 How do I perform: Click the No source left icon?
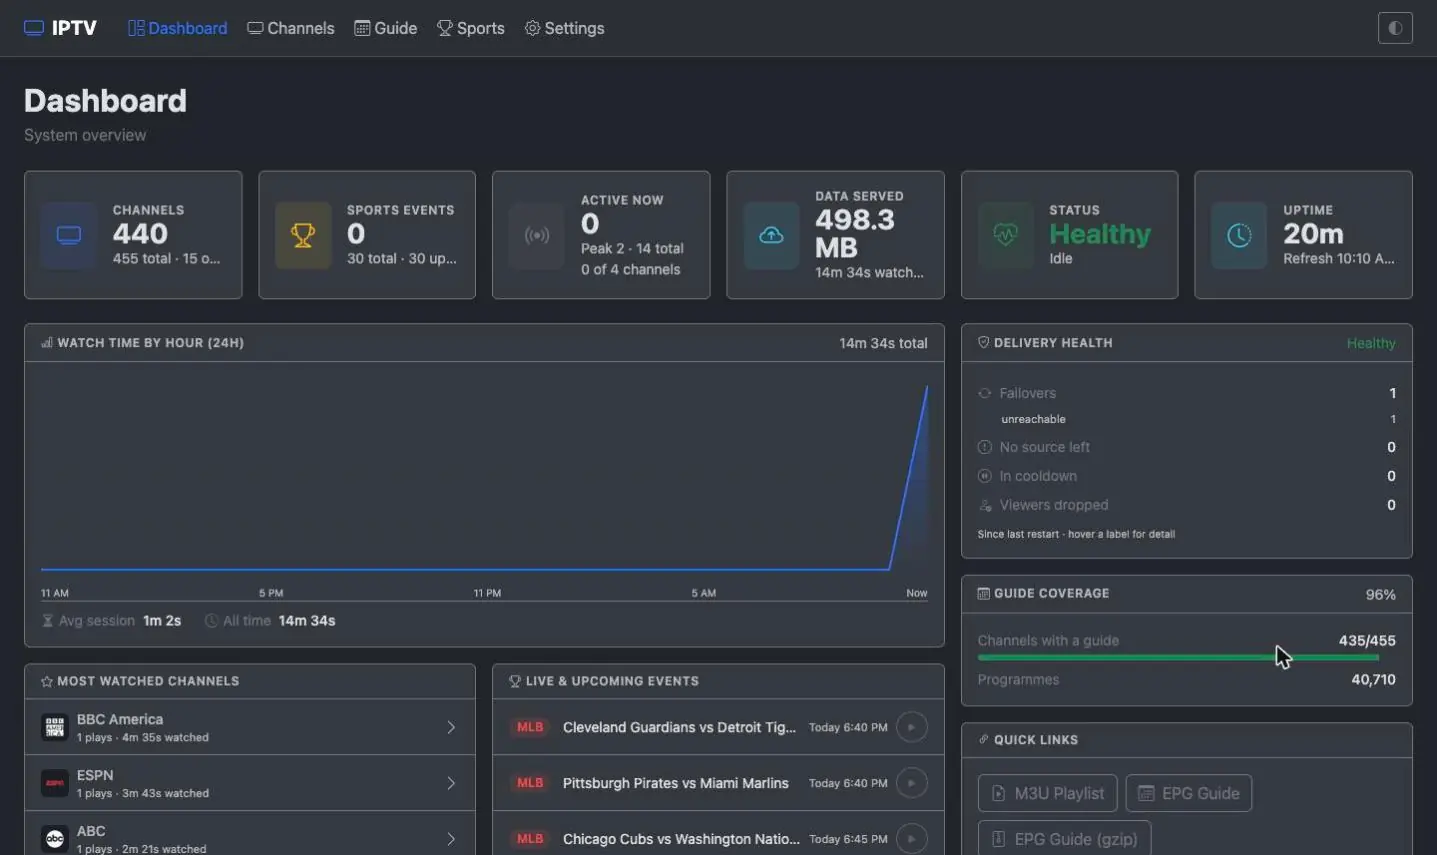coord(985,447)
